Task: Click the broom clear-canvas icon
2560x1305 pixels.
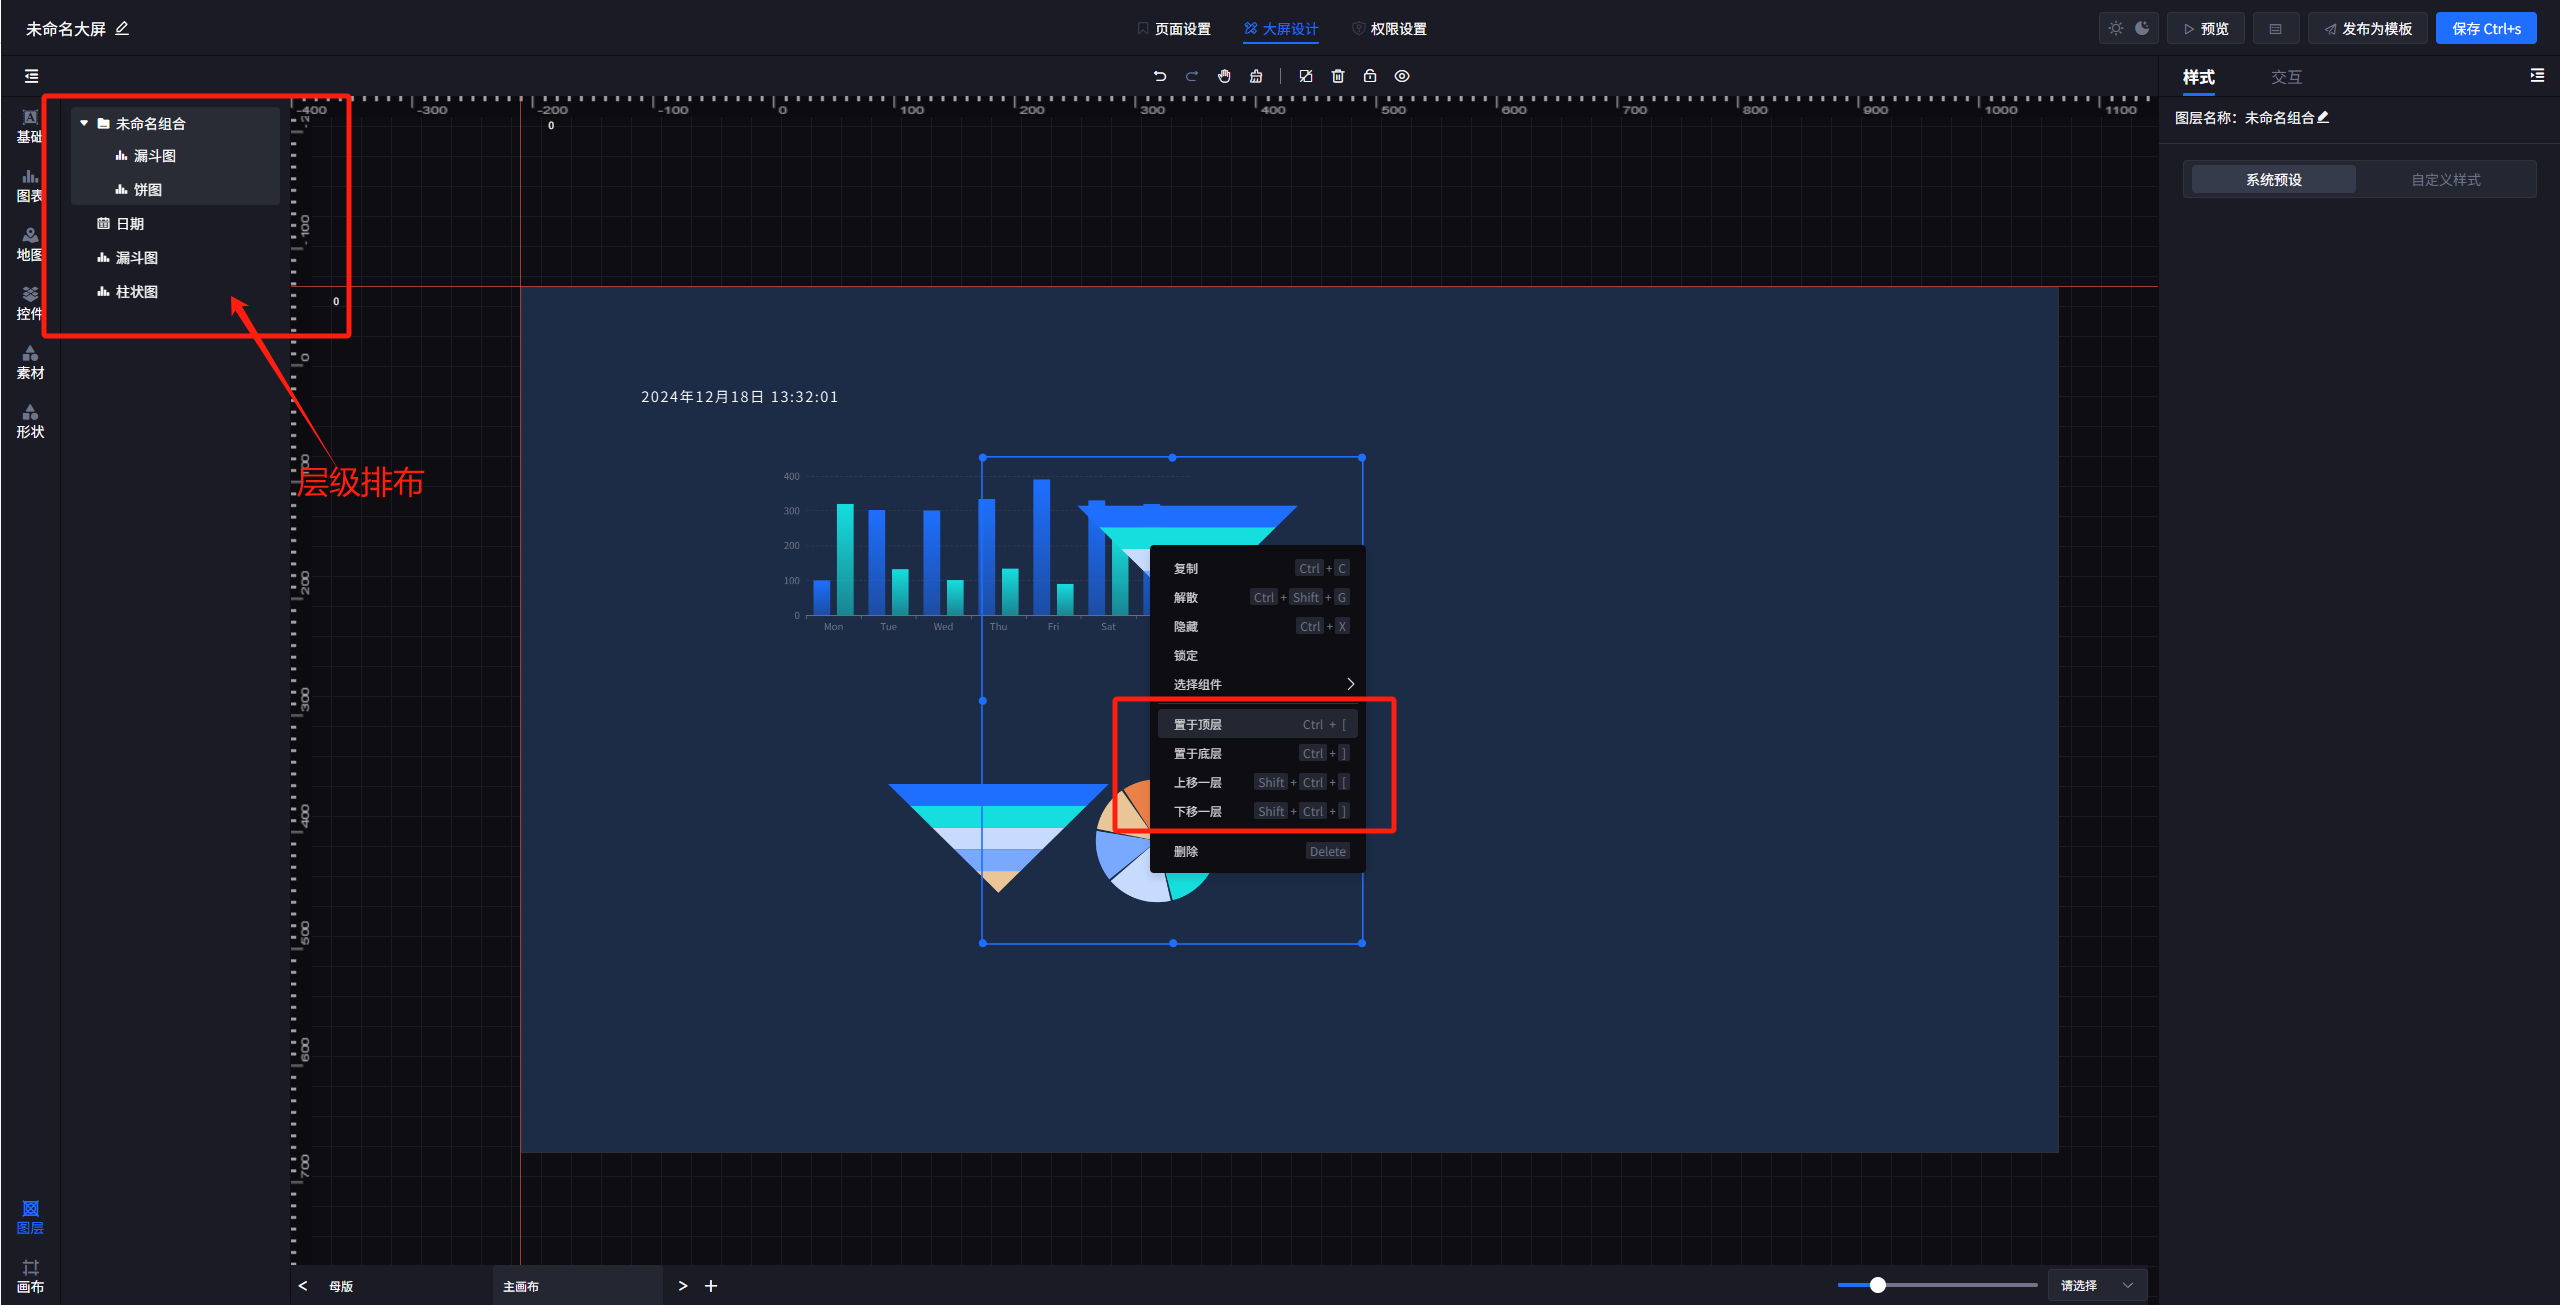Action: [x=1256, y=76]
